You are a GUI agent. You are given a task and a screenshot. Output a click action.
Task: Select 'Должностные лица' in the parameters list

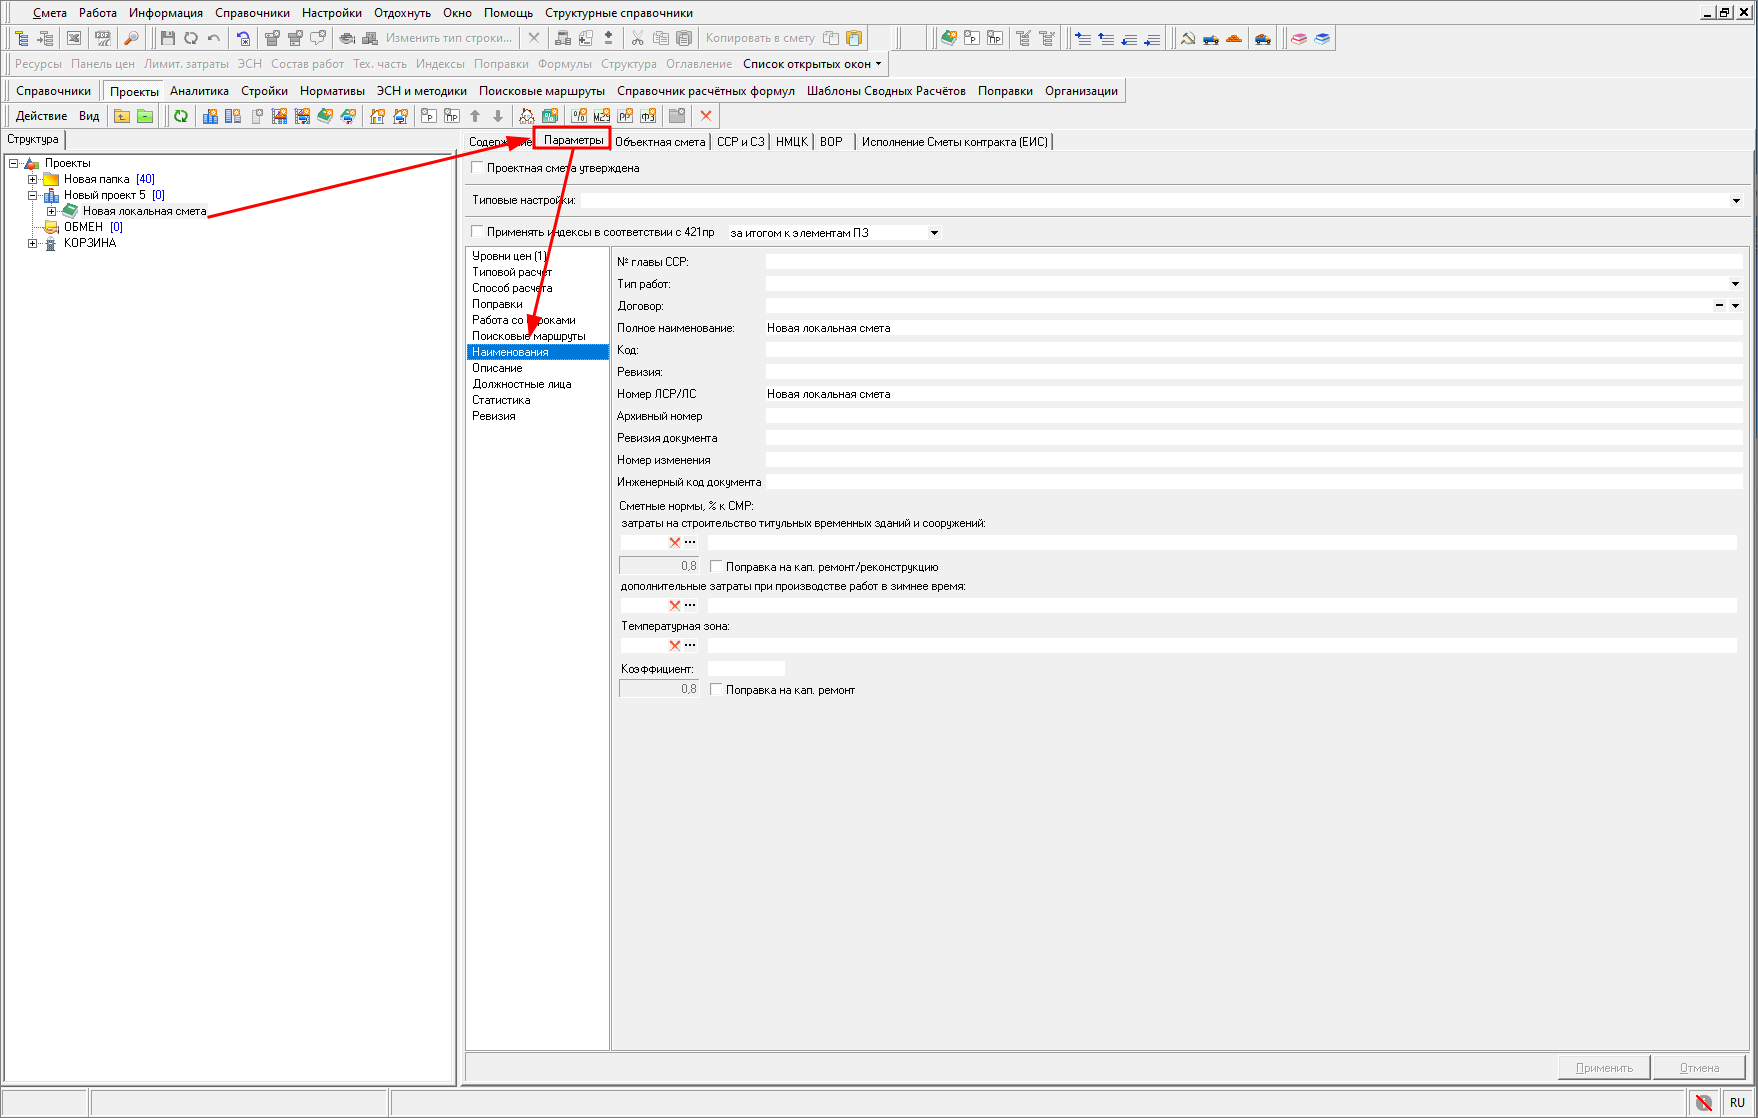(522, 384)
